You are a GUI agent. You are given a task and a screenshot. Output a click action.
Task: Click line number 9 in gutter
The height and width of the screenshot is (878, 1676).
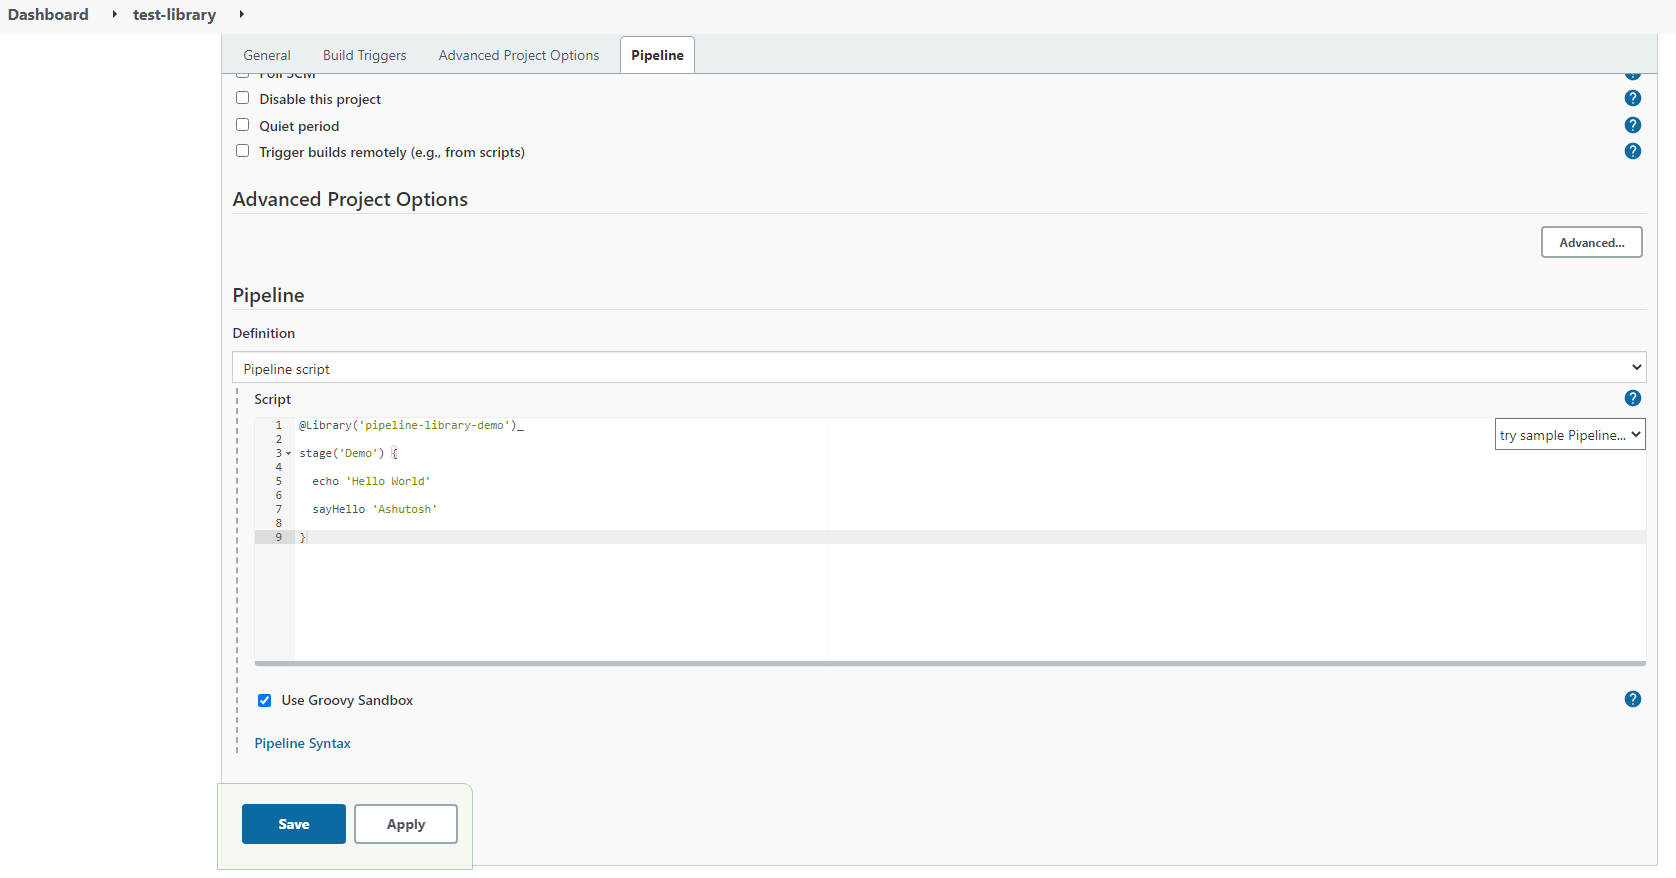(278, 537)
